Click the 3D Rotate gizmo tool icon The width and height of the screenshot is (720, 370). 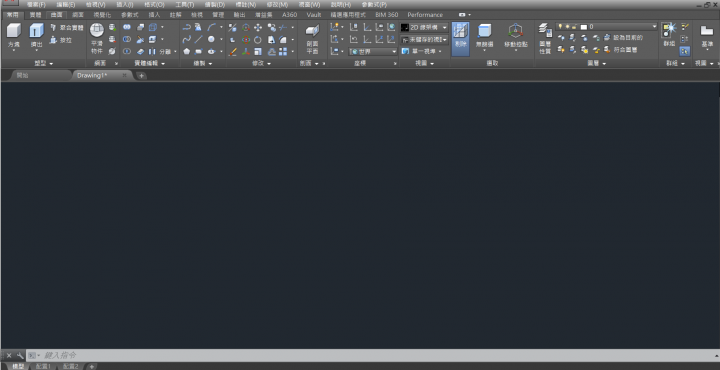[x=246, y=39]
